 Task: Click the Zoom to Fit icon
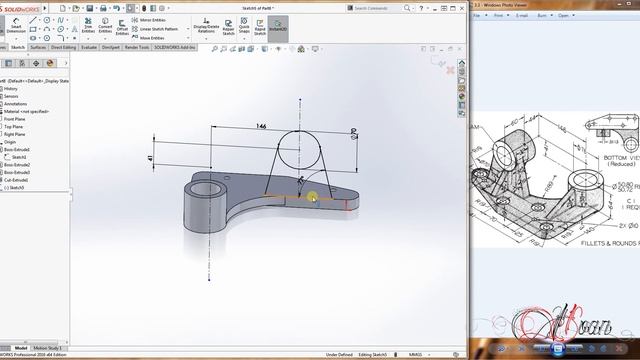pyautogui.click(x=214, y=49)
